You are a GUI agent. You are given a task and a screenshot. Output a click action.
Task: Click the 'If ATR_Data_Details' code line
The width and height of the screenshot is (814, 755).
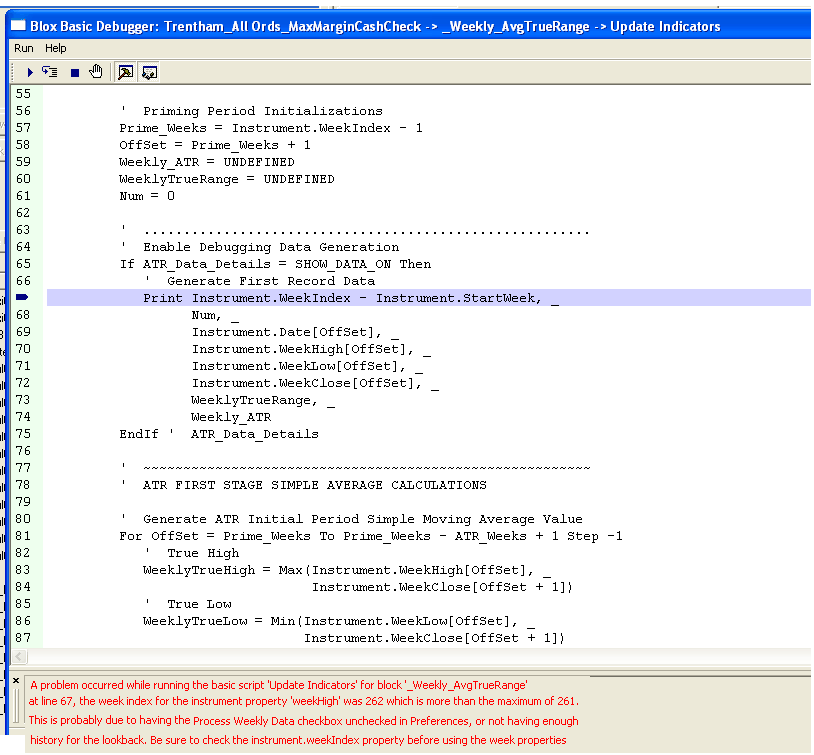tap(275, 264)
